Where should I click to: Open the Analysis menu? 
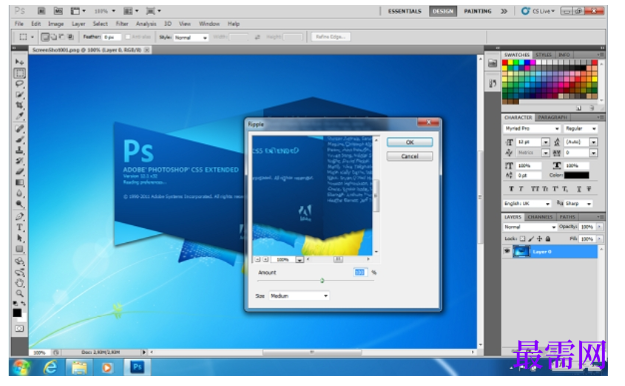click(146, 24)
